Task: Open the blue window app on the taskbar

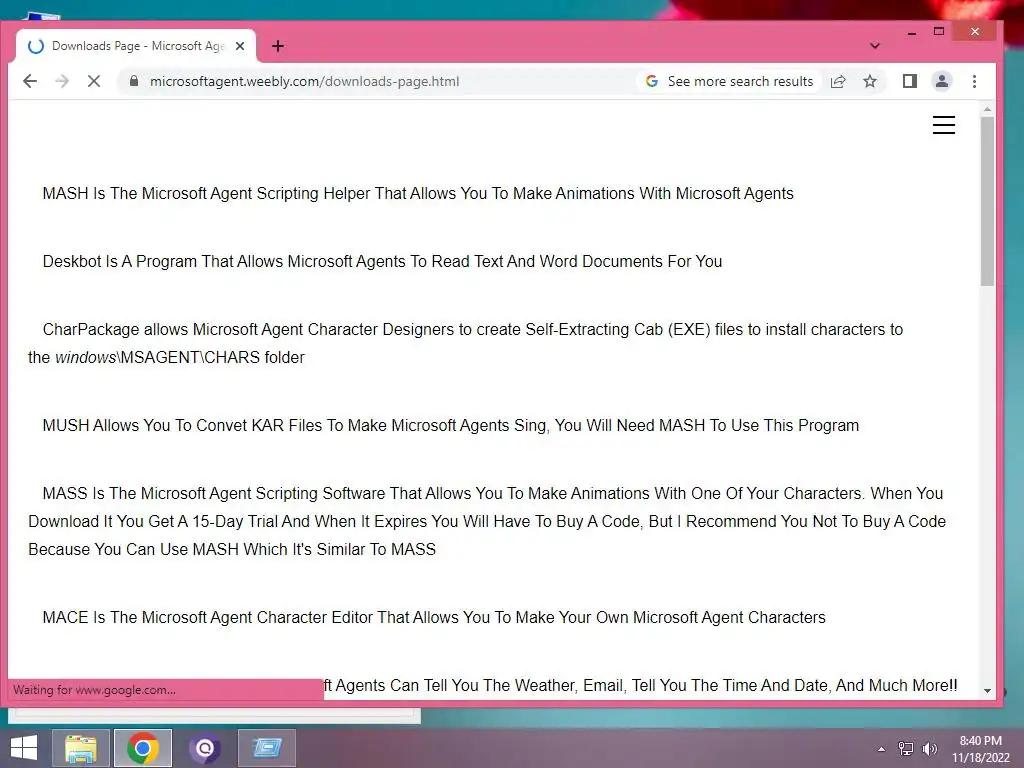Action: [x=267, y=748]
